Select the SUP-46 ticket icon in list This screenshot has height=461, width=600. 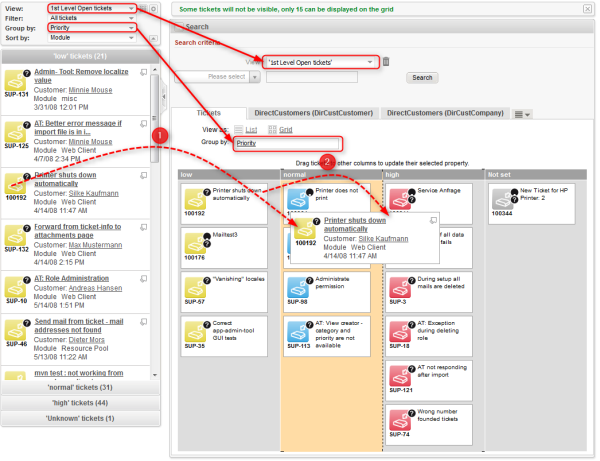15,330
